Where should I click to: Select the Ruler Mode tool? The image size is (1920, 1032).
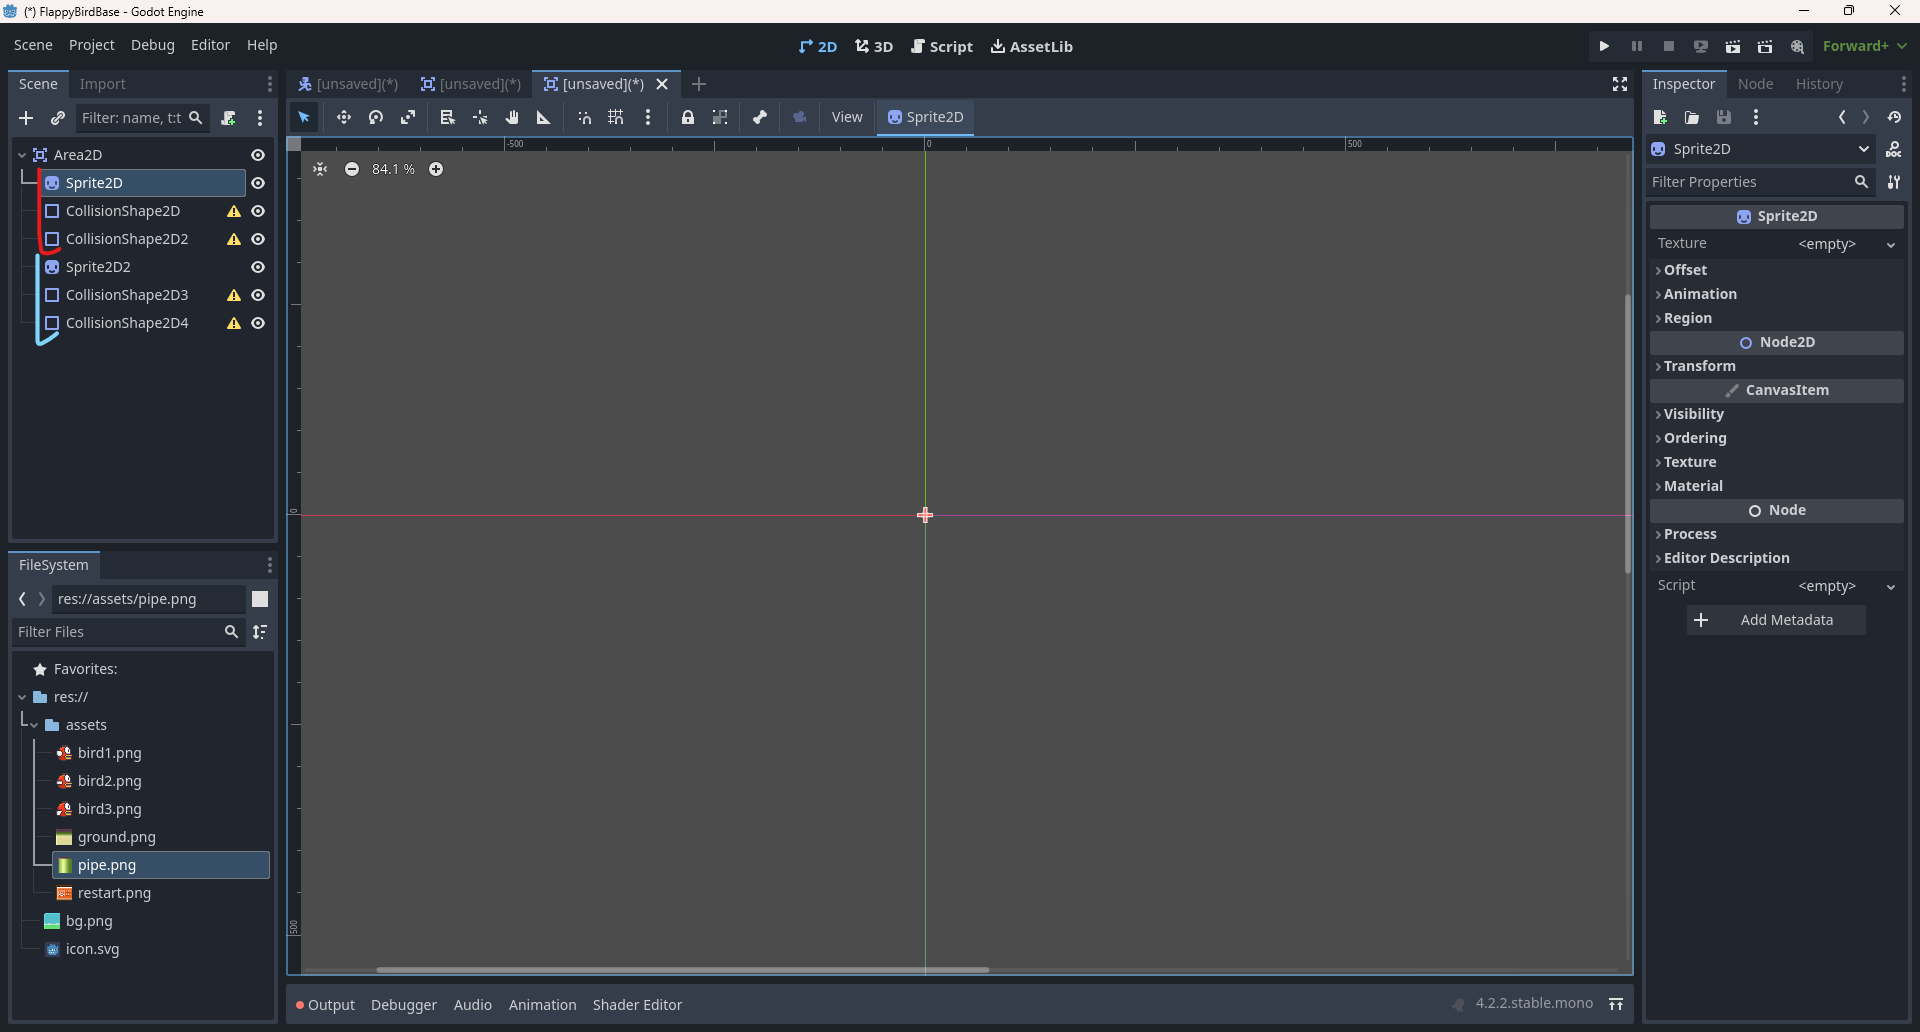click(x=544, y=117)
